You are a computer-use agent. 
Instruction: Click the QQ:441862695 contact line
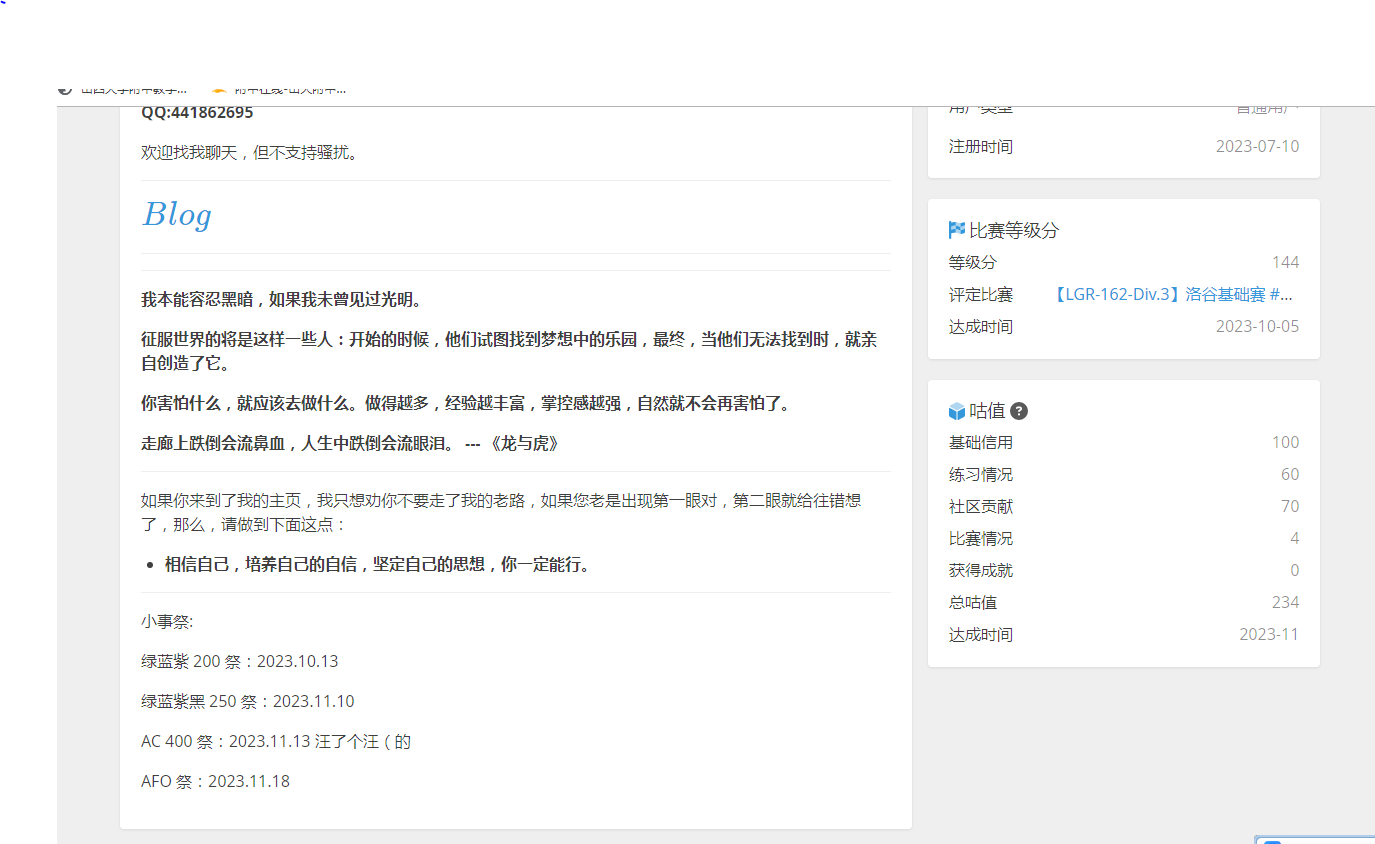click(196, 112)
